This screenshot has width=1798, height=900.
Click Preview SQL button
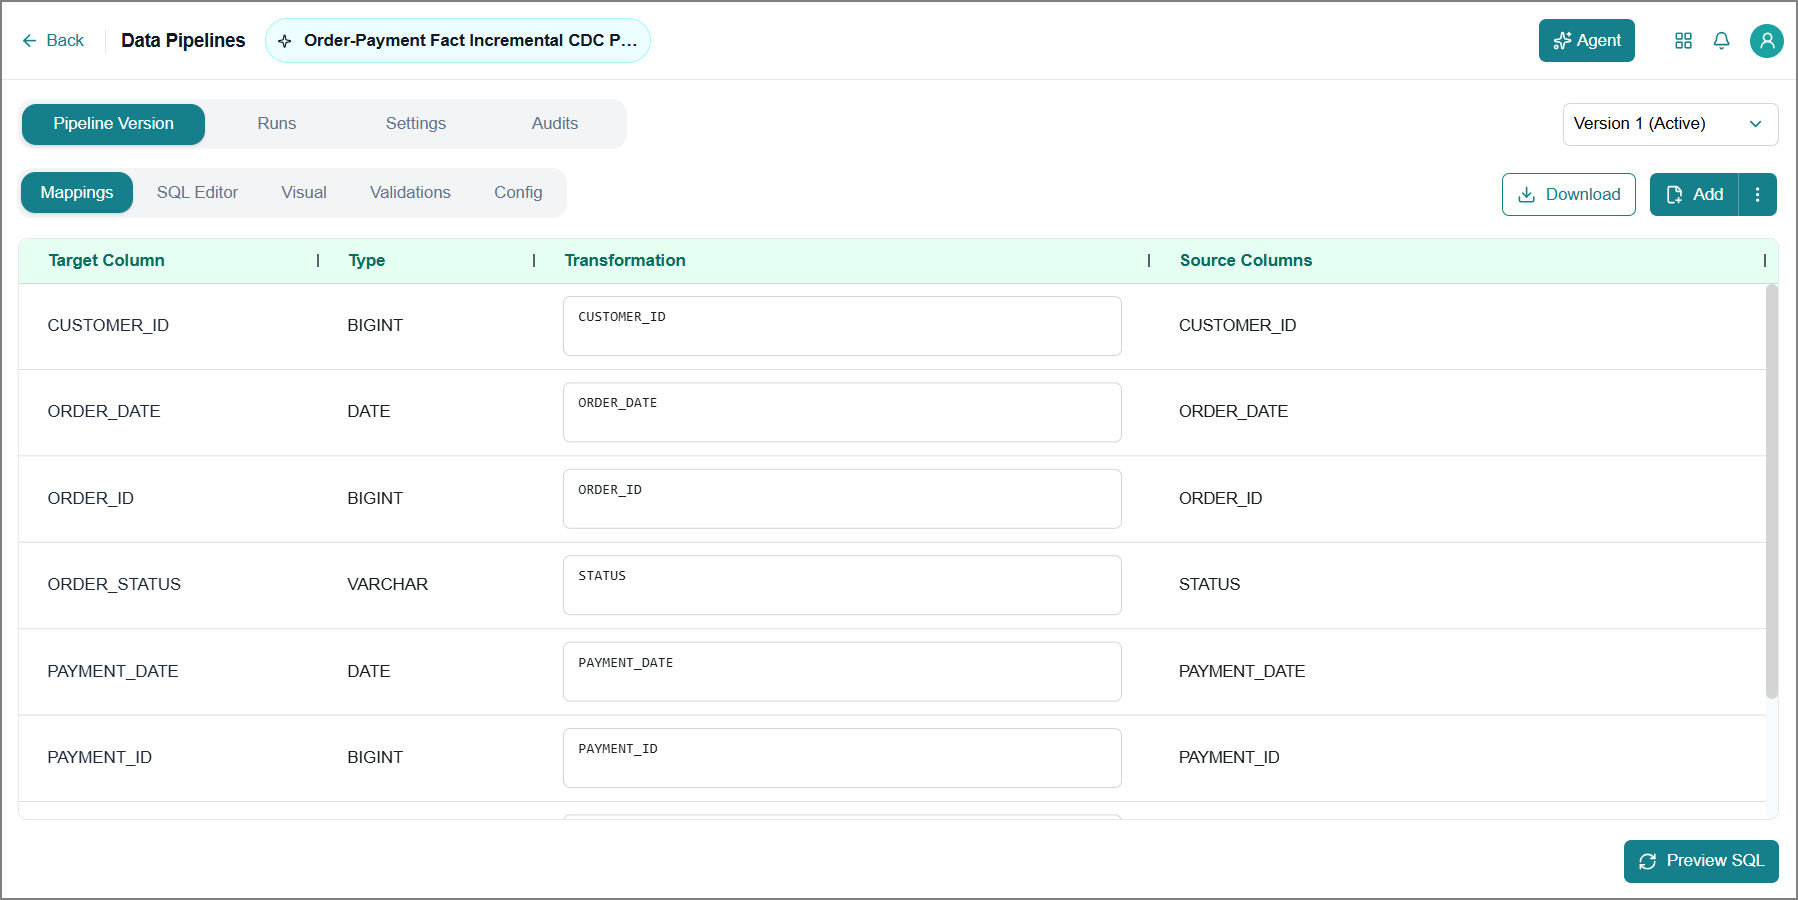point(1700,861)
